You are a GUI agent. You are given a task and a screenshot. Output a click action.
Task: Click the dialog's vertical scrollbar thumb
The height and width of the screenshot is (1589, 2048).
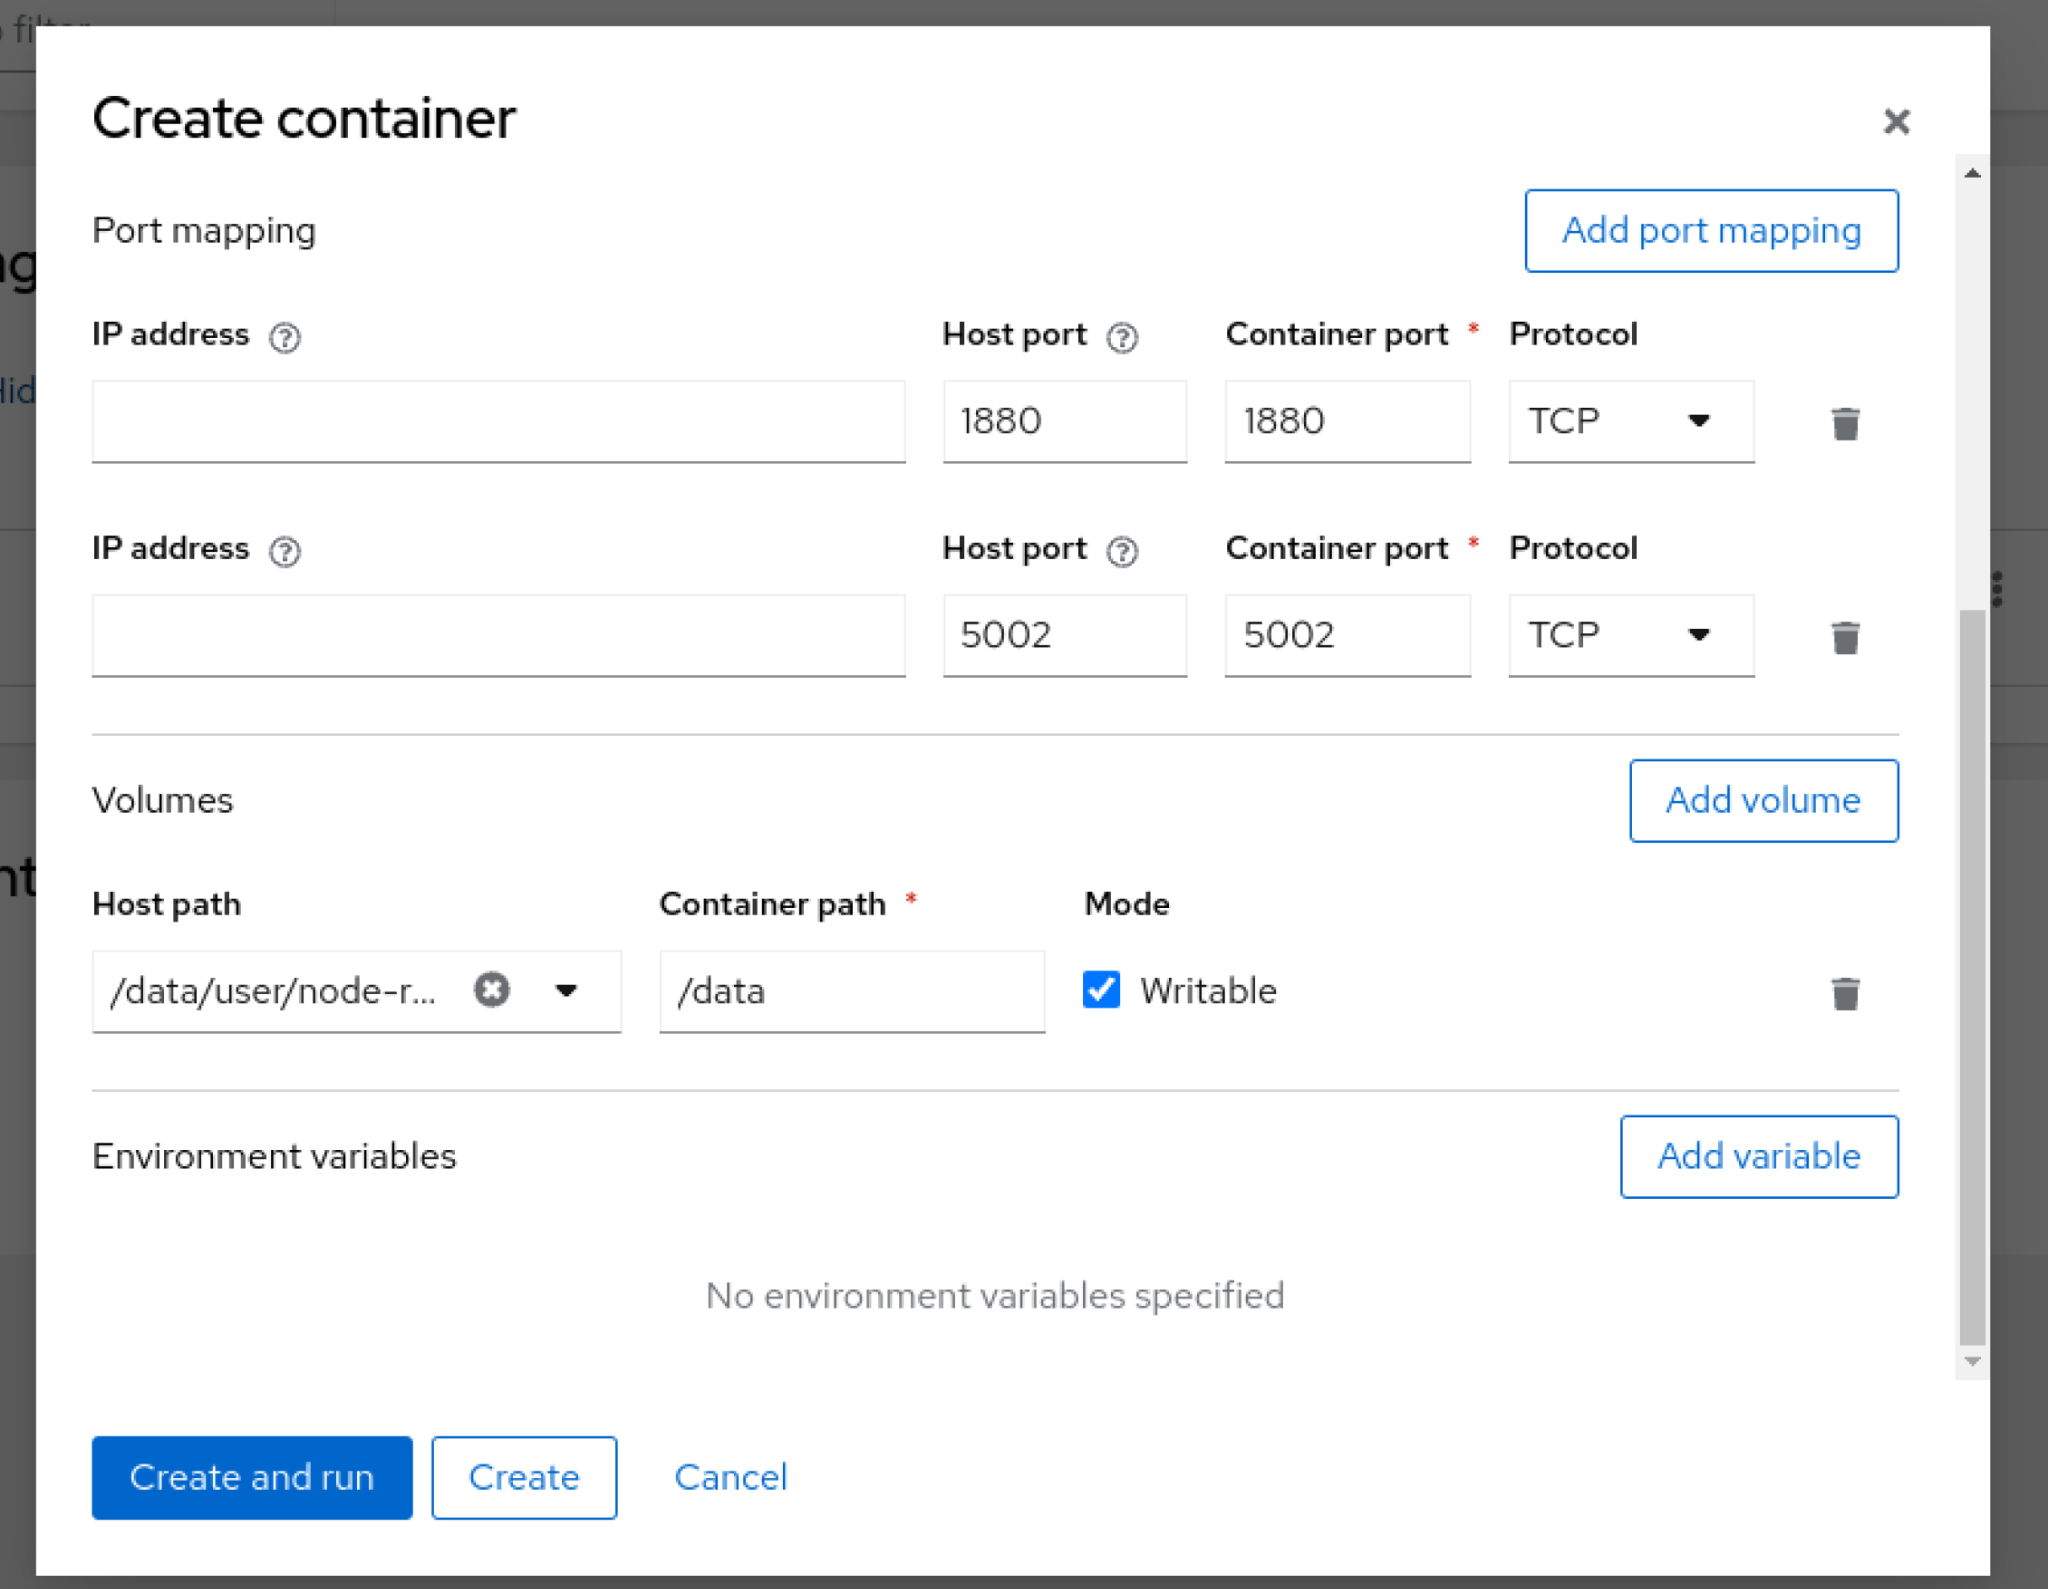(x=1971, y=975)
